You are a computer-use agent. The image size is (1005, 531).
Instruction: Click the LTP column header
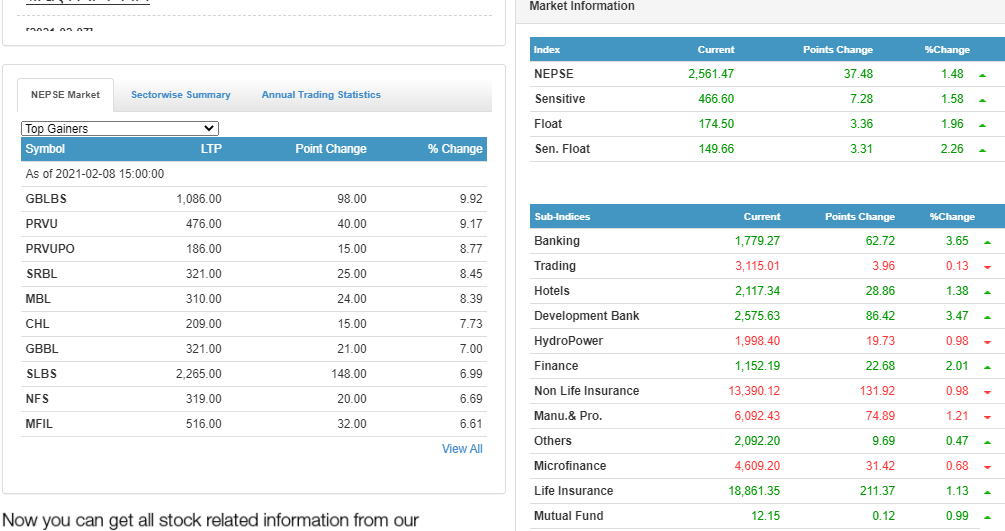[x=211, y=149]
